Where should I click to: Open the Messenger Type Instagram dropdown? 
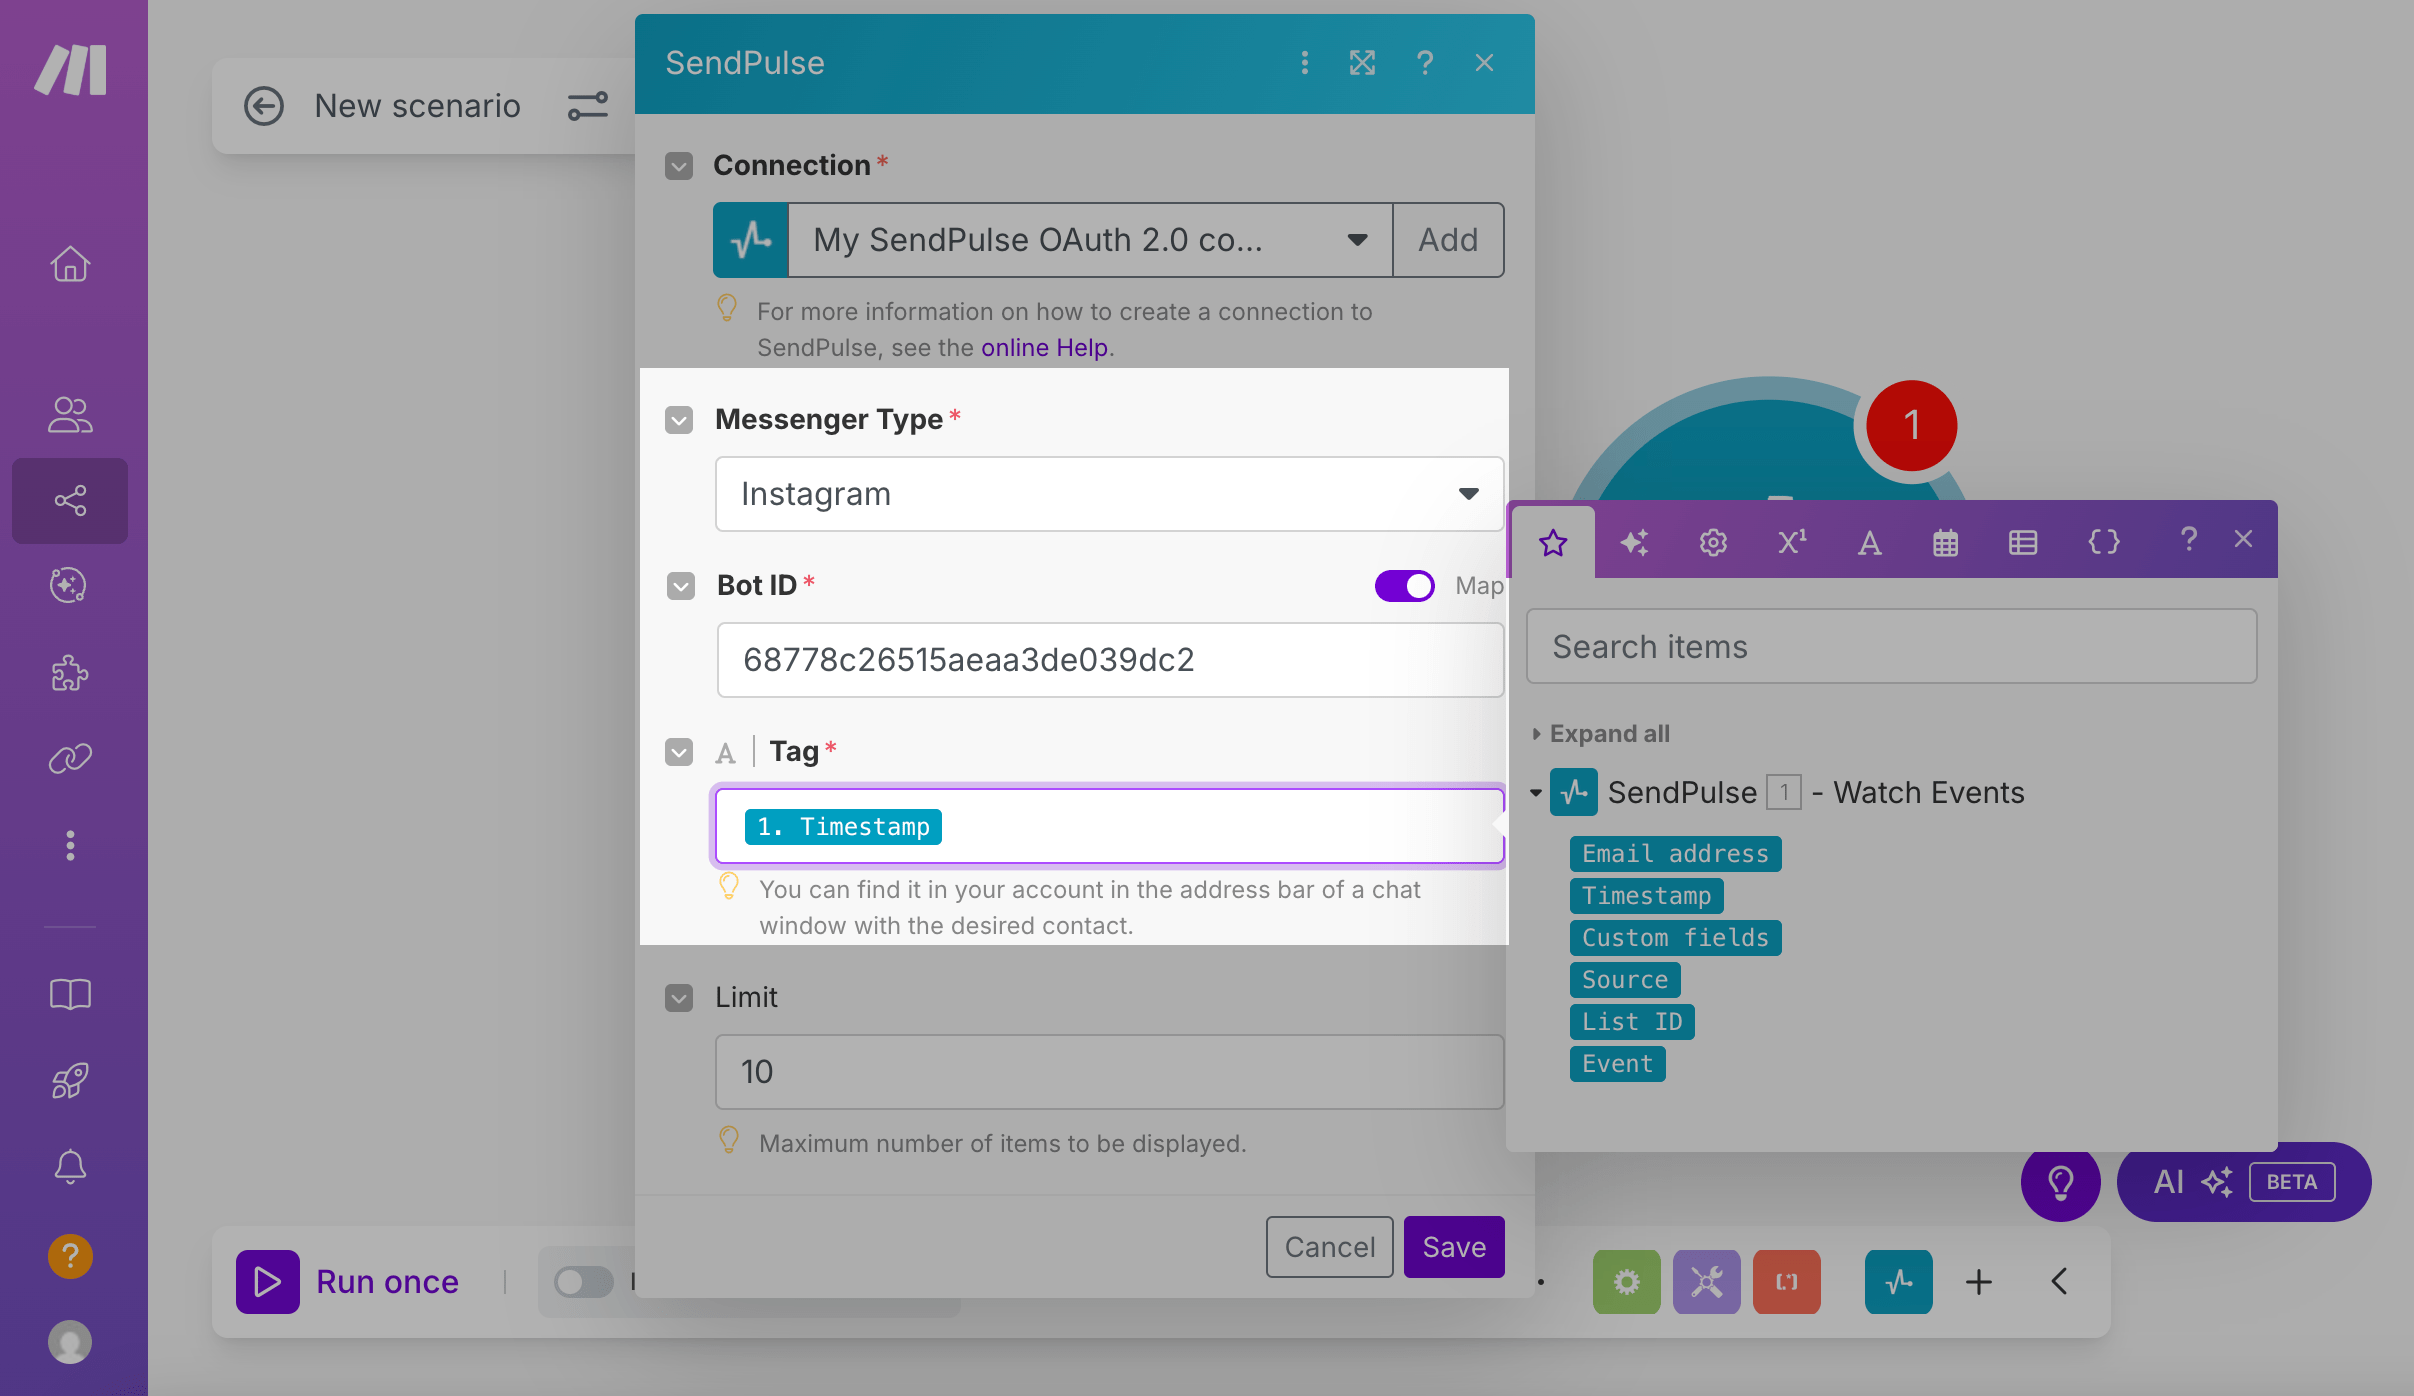tap(1109, 494)
